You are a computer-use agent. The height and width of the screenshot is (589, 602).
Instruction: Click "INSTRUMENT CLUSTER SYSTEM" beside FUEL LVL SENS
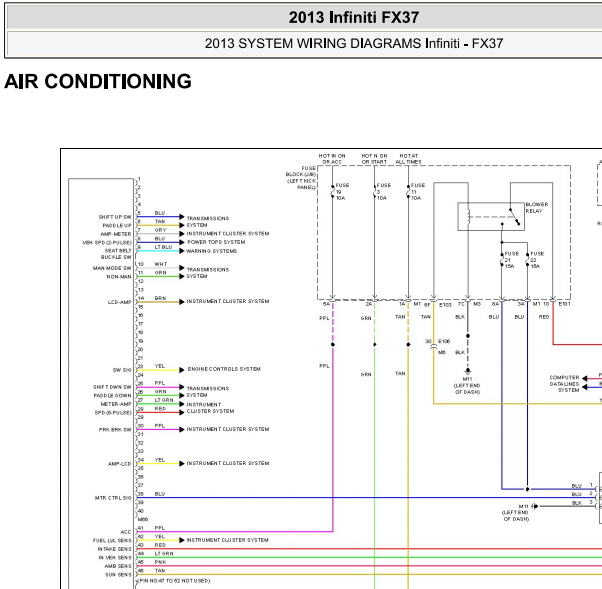[x=228, y=540]
